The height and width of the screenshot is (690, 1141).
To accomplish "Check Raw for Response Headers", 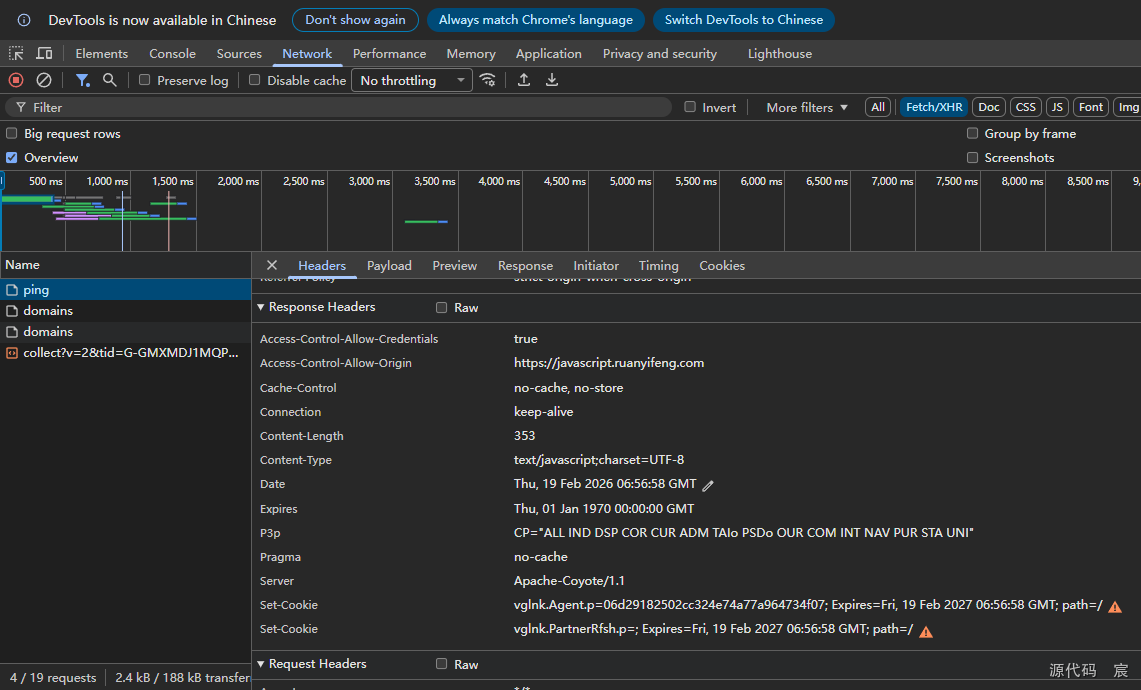I will click(x=441, y=308).
